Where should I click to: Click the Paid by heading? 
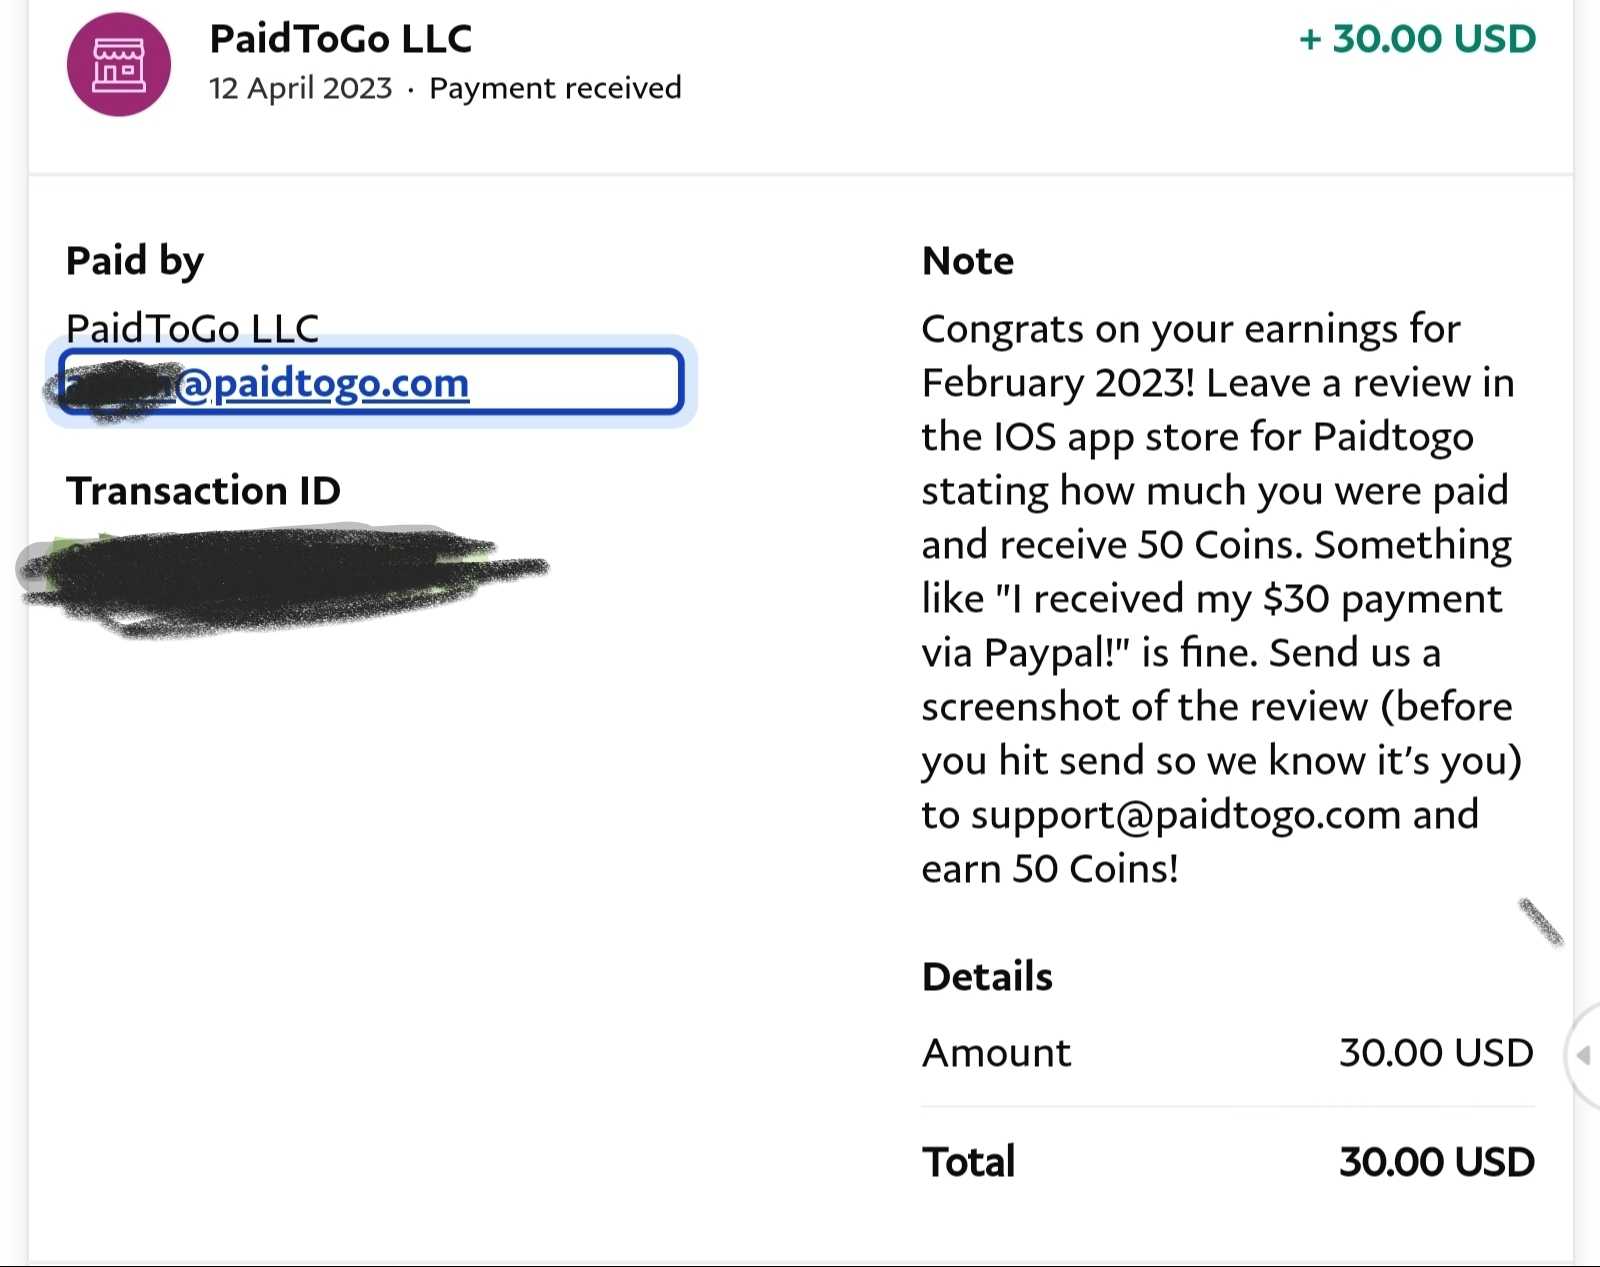coord(135,261)
